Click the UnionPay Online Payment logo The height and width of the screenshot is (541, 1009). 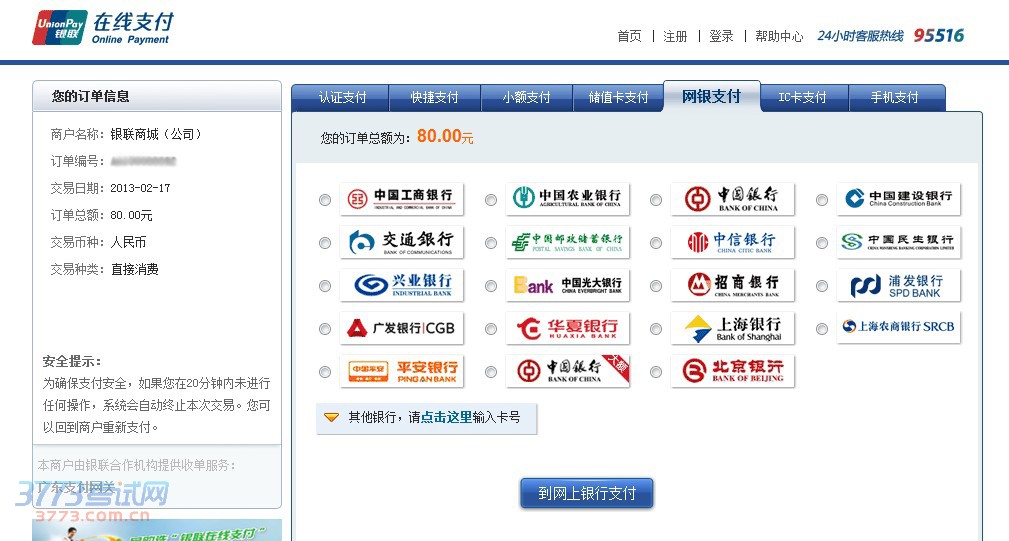click(x=101, y=28)
